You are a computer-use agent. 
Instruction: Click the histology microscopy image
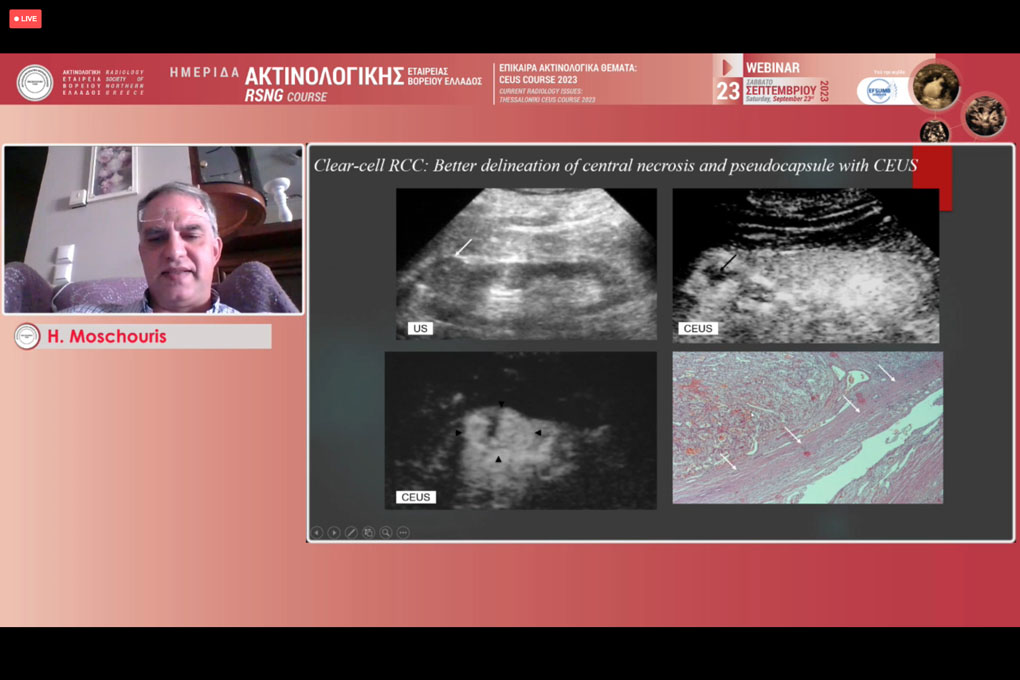(807, 427)
